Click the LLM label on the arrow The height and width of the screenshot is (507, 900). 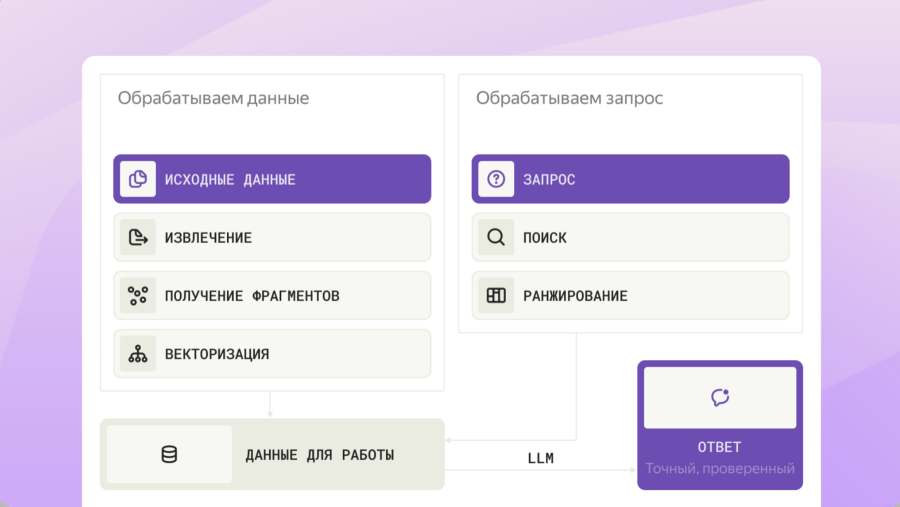click(541, 458)
